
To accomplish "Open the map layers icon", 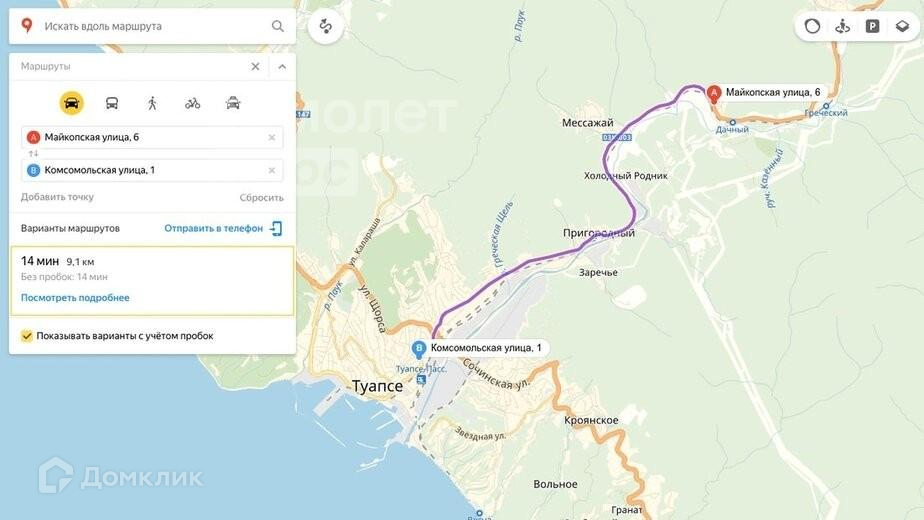I will pos(902,26).
